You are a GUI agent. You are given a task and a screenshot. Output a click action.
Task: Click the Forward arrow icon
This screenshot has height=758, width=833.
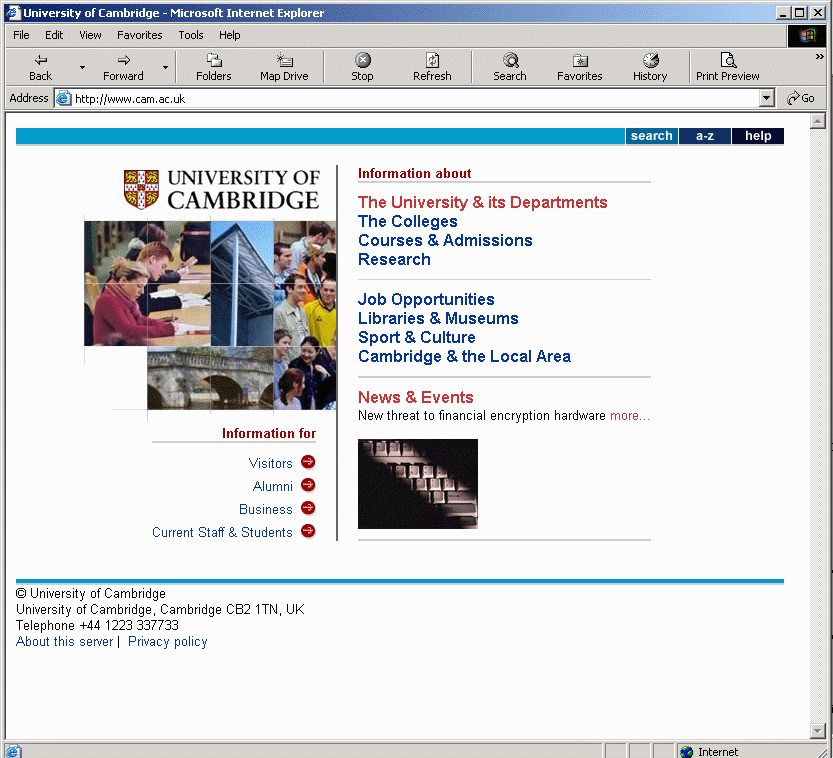pyautogui.click(x=123, y=60)
